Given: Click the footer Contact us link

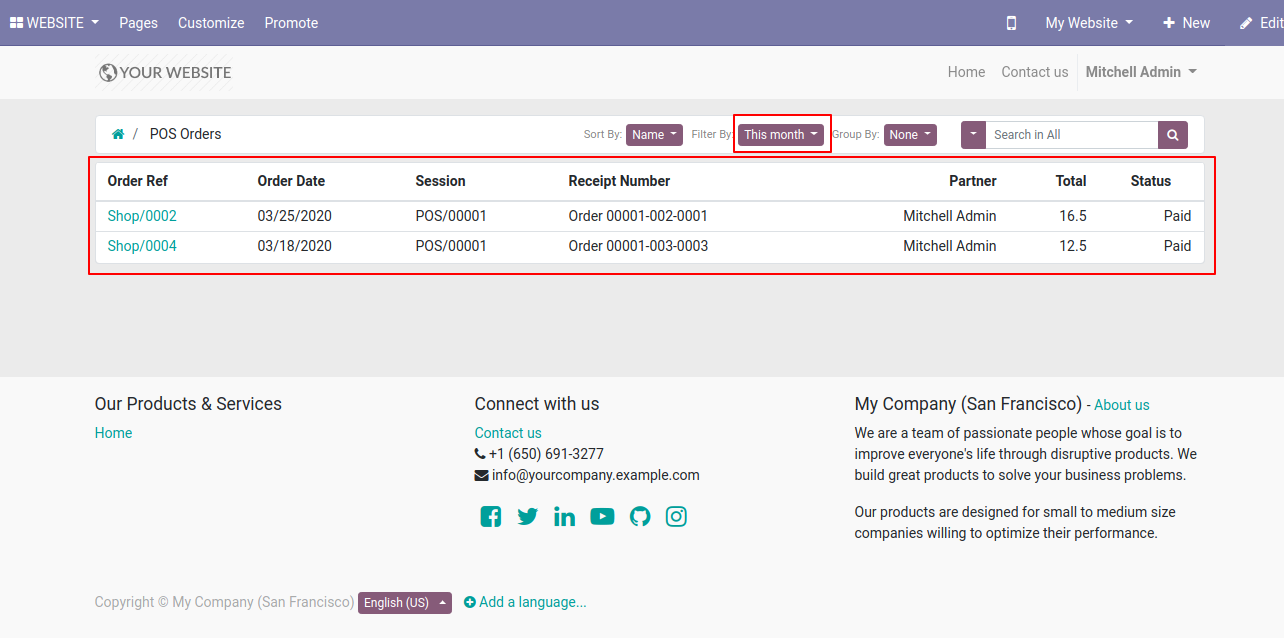Looking at the screenshot, I should [508, 433].
